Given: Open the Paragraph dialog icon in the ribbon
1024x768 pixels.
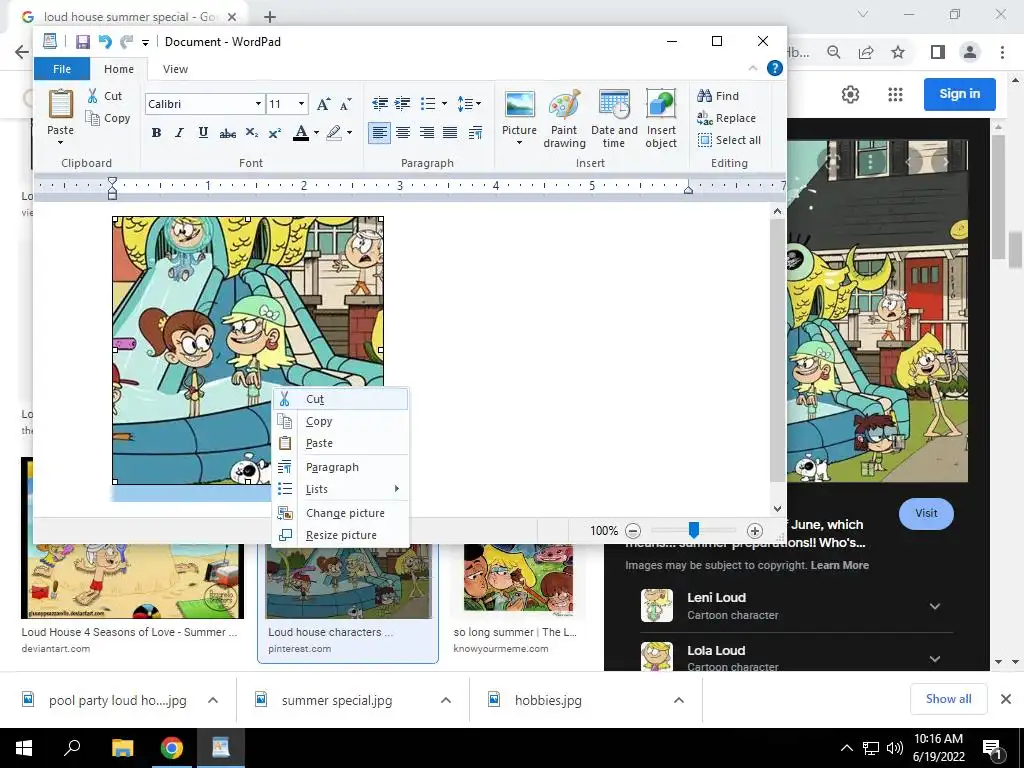Looking at the screenshot, I should 475,133.
